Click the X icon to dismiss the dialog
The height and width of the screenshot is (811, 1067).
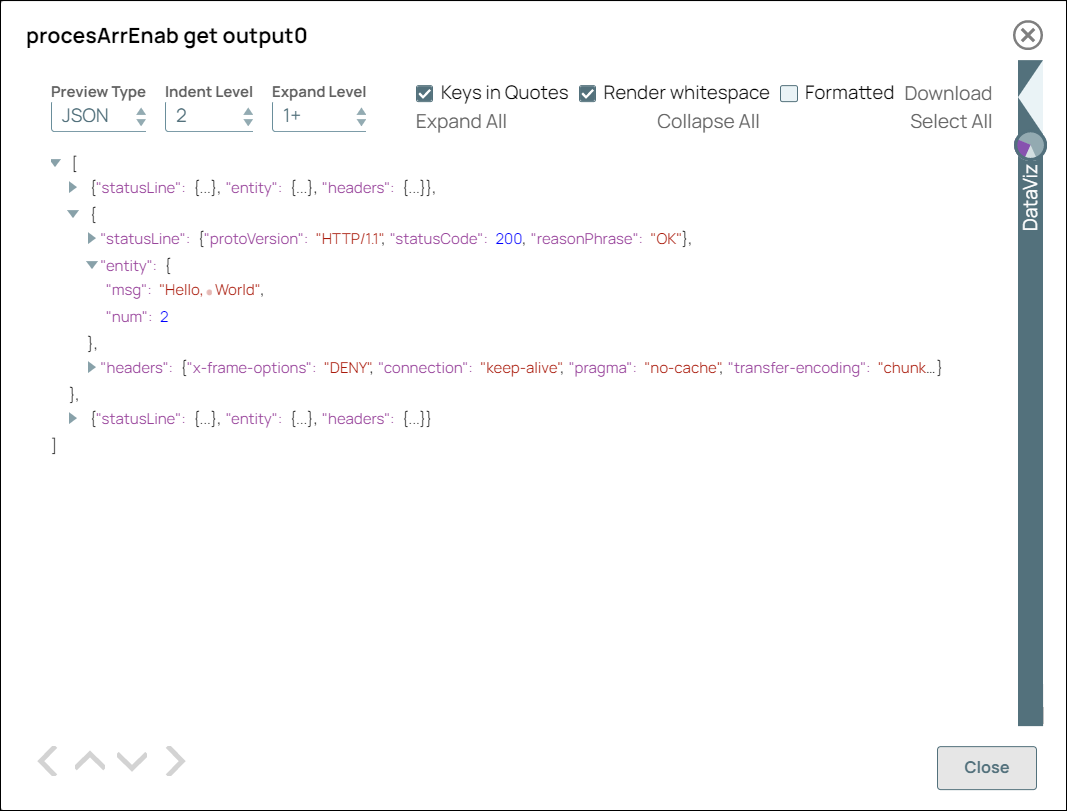pyautogui.click(x=1028, y=36)
